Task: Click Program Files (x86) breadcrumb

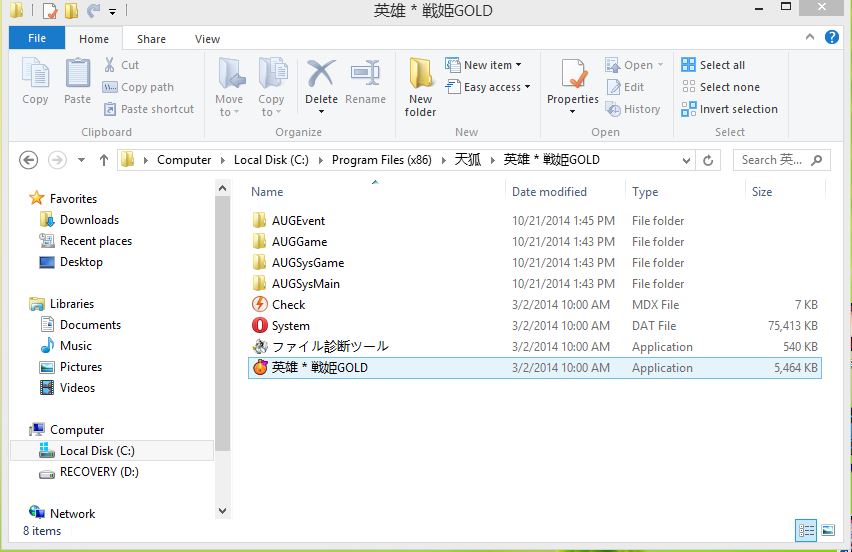Action: pos(381,160)
